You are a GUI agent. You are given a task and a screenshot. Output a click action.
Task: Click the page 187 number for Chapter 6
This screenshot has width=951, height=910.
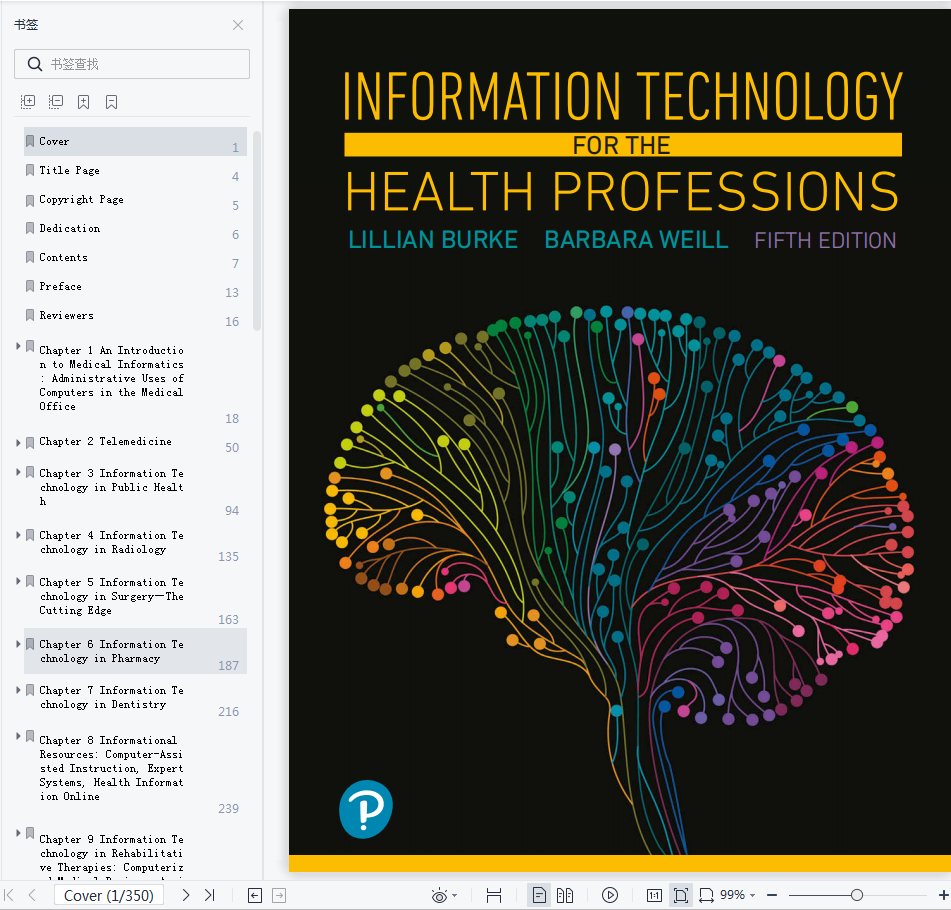tap(229, 666)
